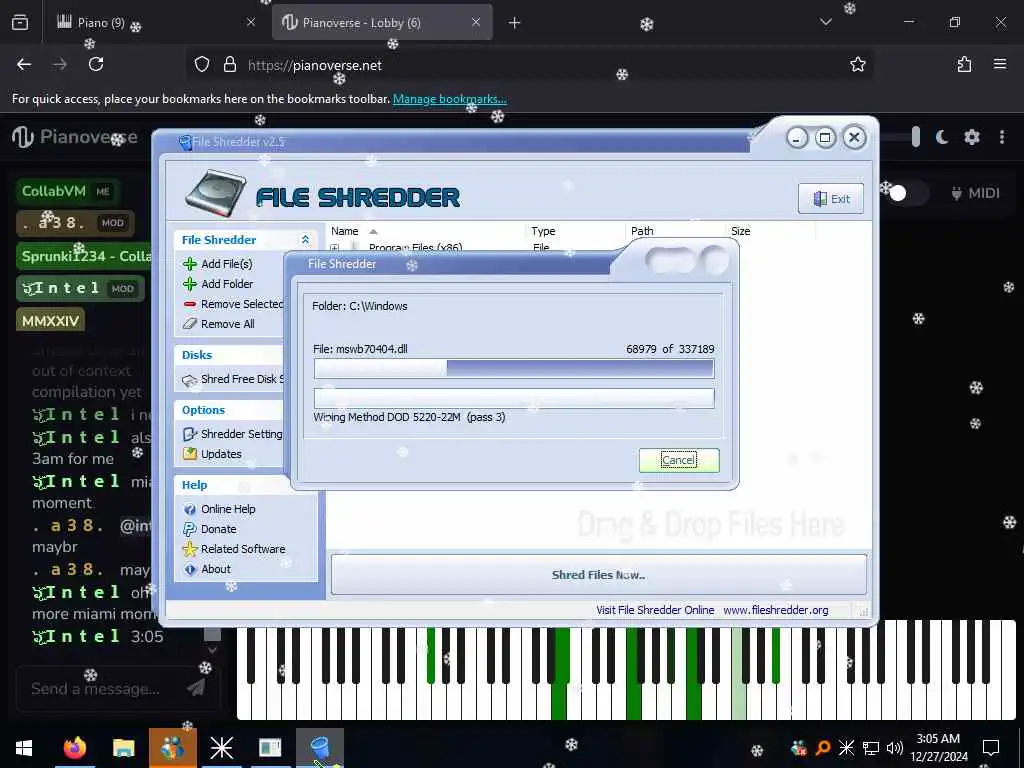Open Firefox hamburger application menu
Image resolution: width=1024 pixels, height=768 pixels.
point(1000,64)
